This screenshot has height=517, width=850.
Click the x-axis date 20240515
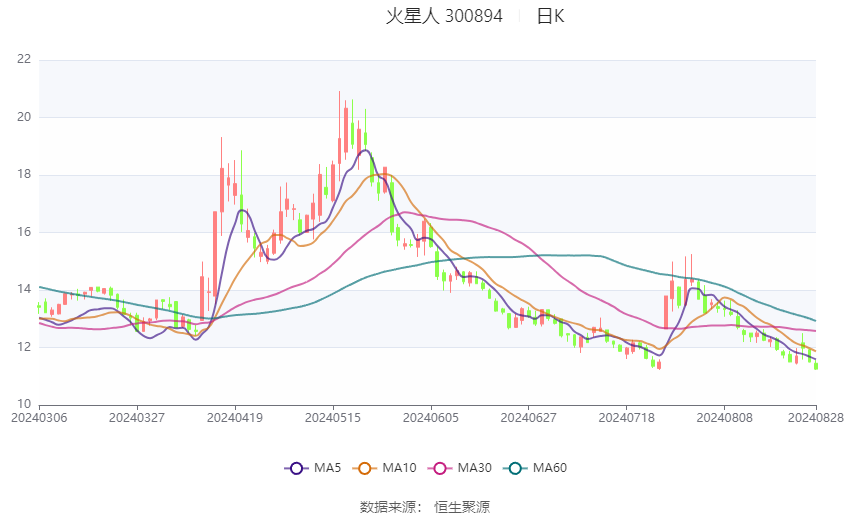[x=333, y=418]
